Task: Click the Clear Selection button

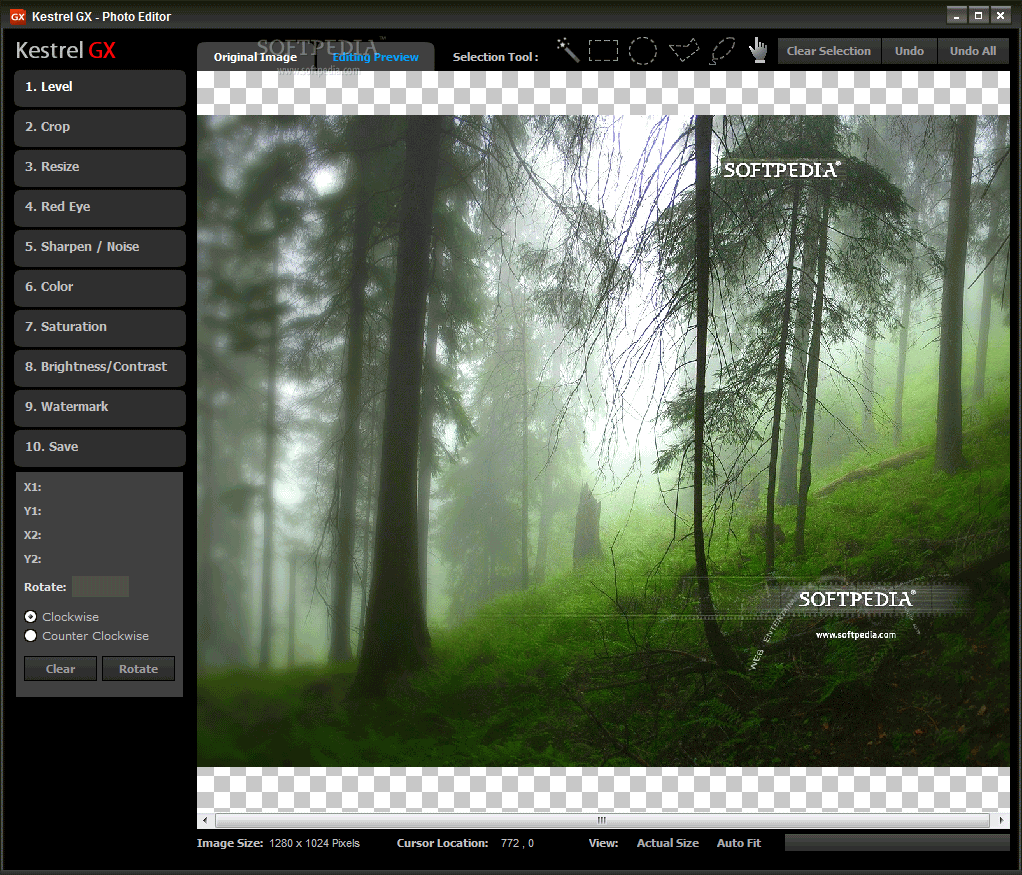Action: 828,51
